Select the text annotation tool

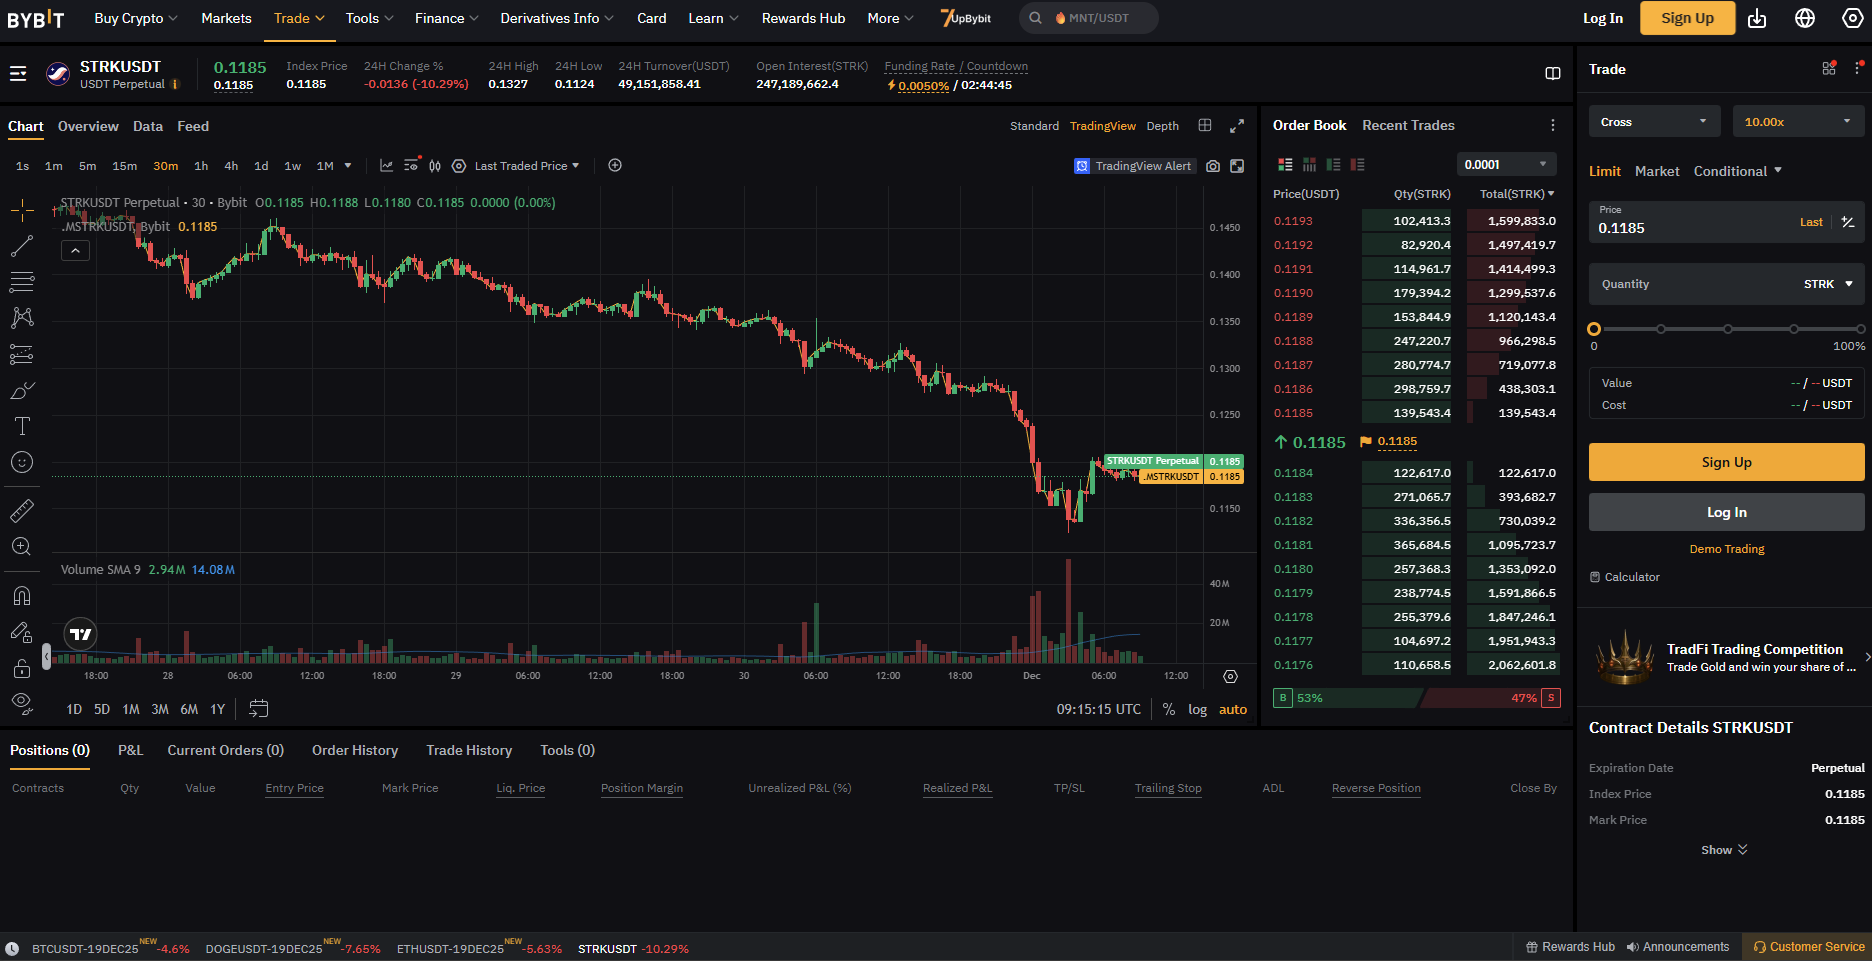(22, 426)
